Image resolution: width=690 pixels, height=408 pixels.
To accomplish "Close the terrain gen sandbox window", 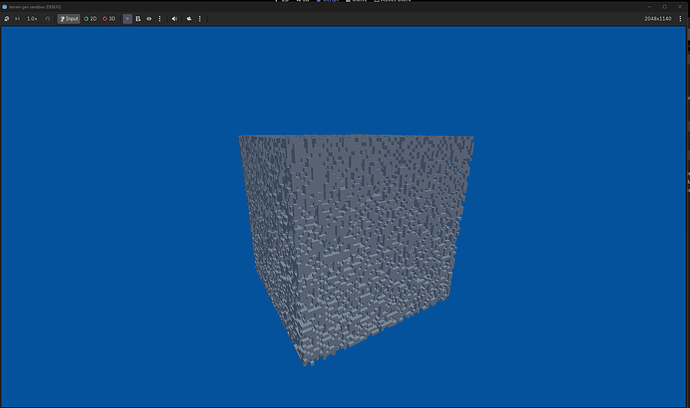I will coord(680,7).
